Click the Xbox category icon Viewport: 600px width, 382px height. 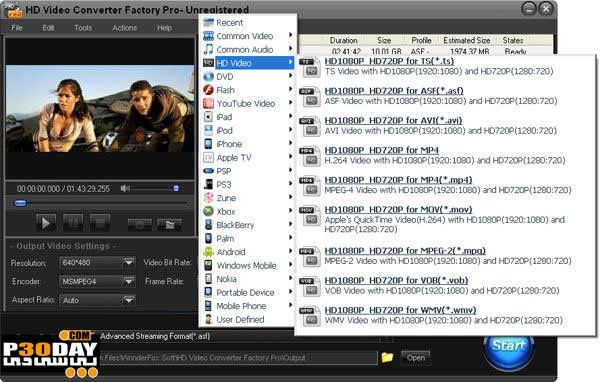click(208, 211)
